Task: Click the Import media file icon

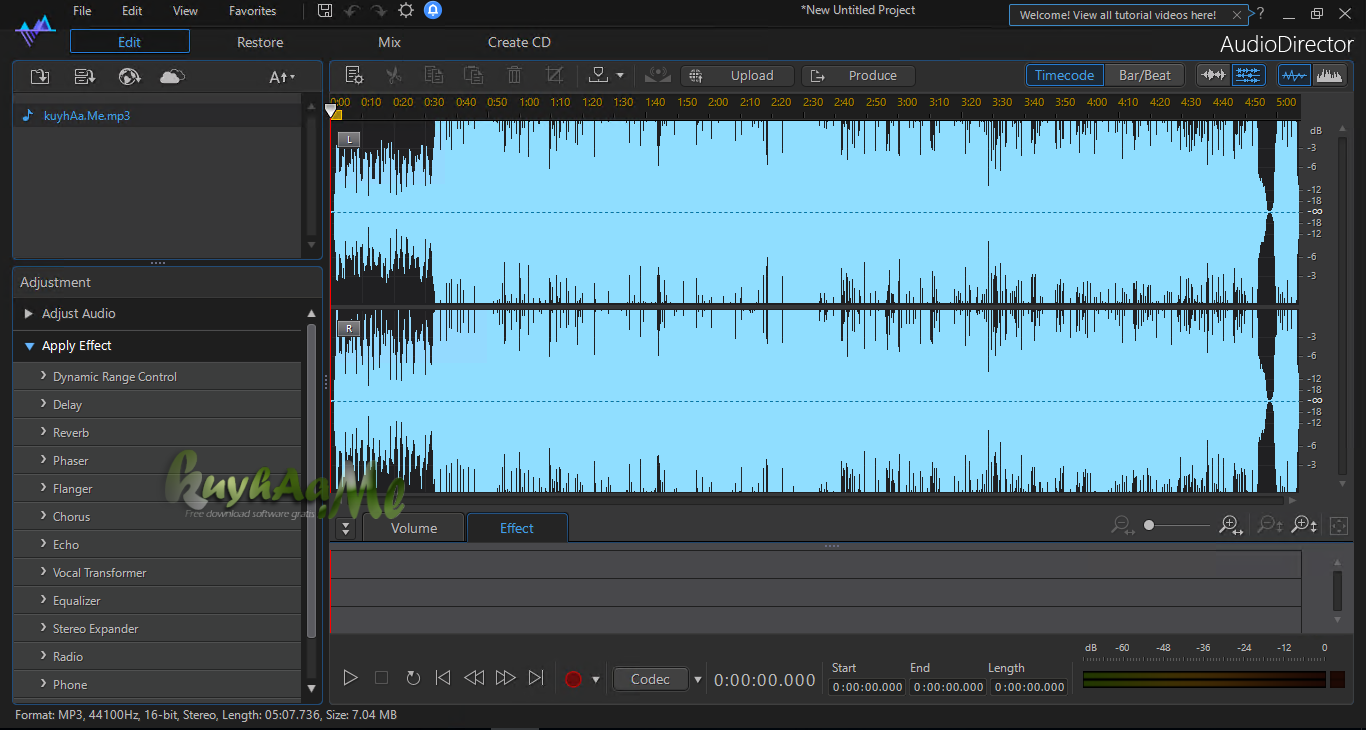Action: (x=40, y=77)
